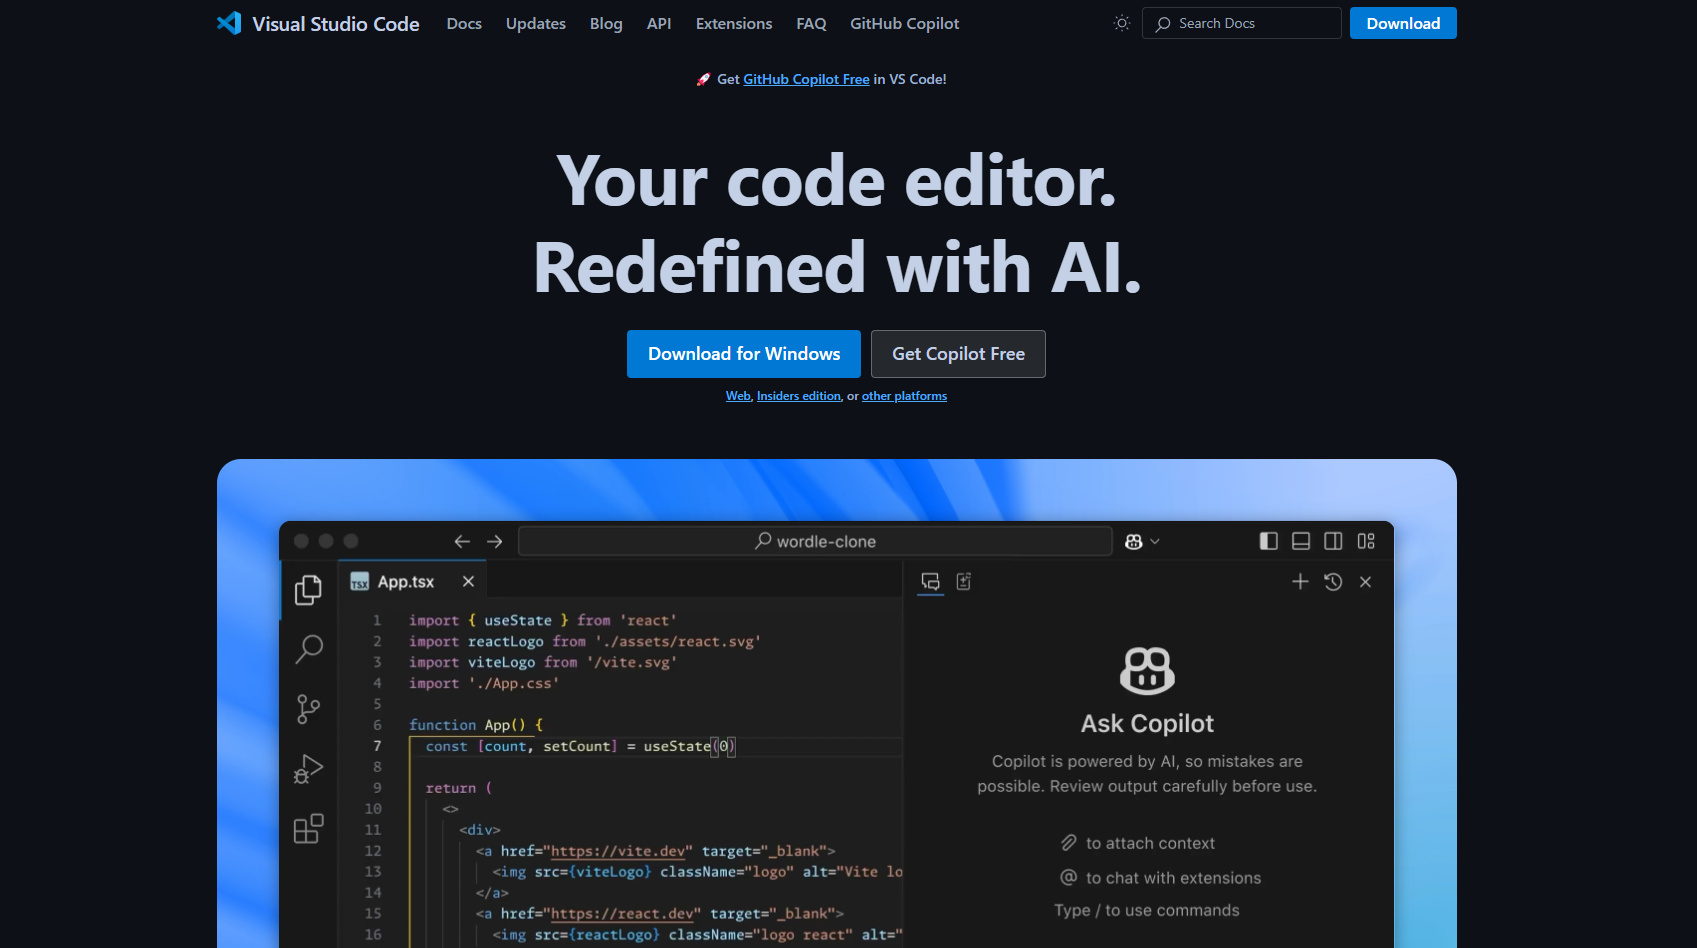This screenshot has width=1697, height=948.
Task: Toggle the light/dark theme sun icon
Action: pyautogui.click(x=1121, y=23)
